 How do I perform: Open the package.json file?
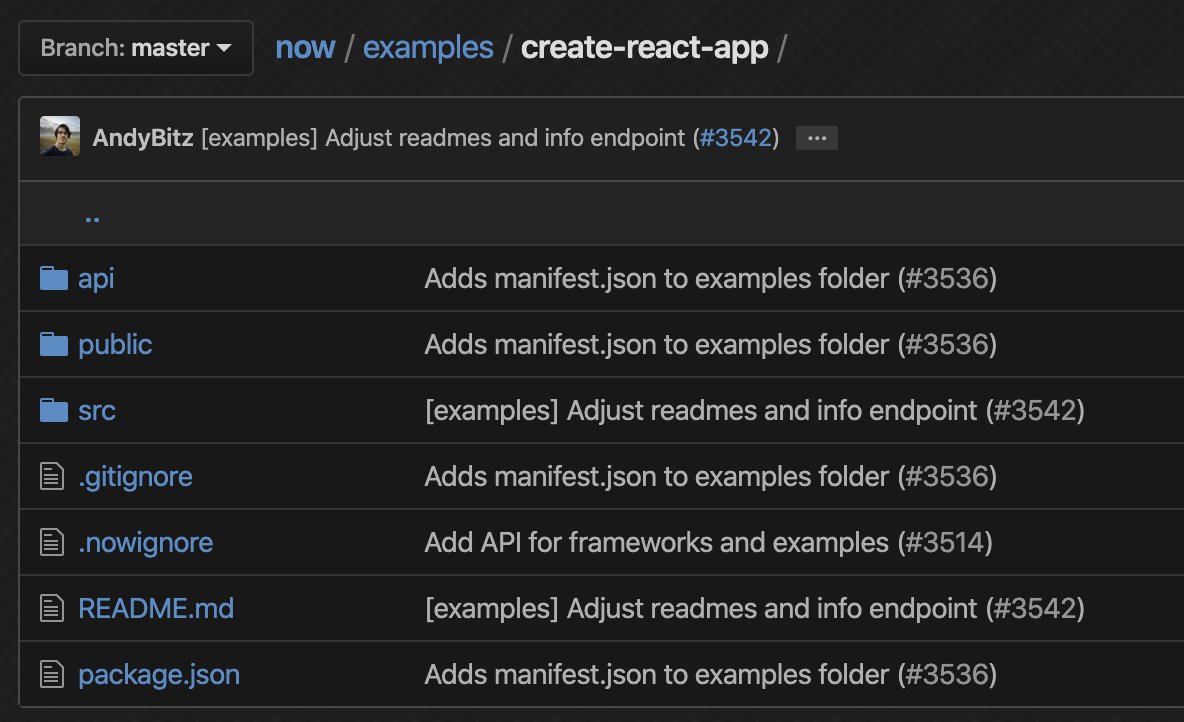(x=159, y=675)
